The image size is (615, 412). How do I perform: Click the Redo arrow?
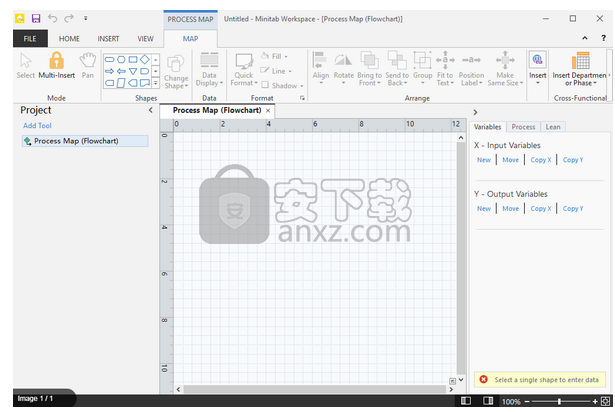click(69, 18)
